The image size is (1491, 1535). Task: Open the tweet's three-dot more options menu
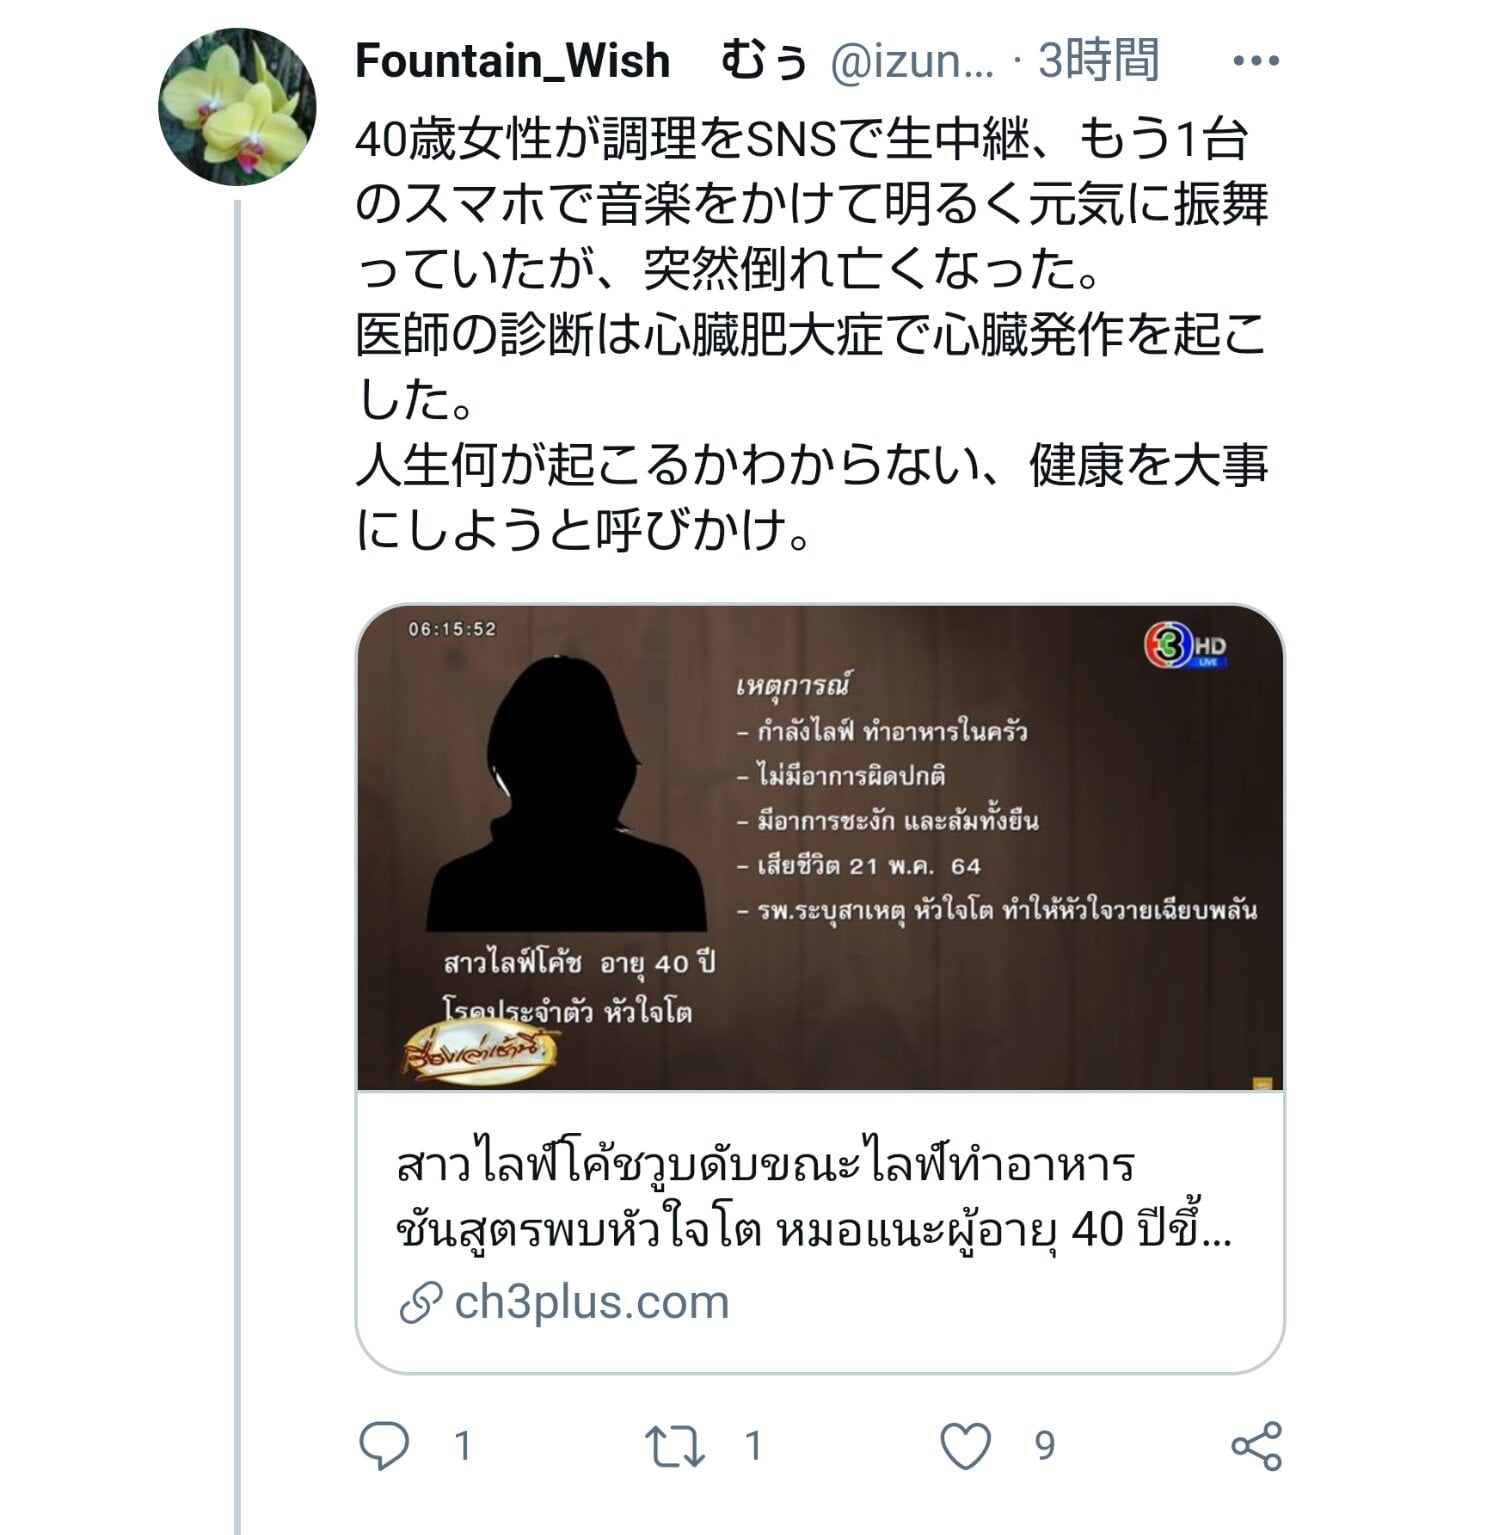[x=1256, y=61]
